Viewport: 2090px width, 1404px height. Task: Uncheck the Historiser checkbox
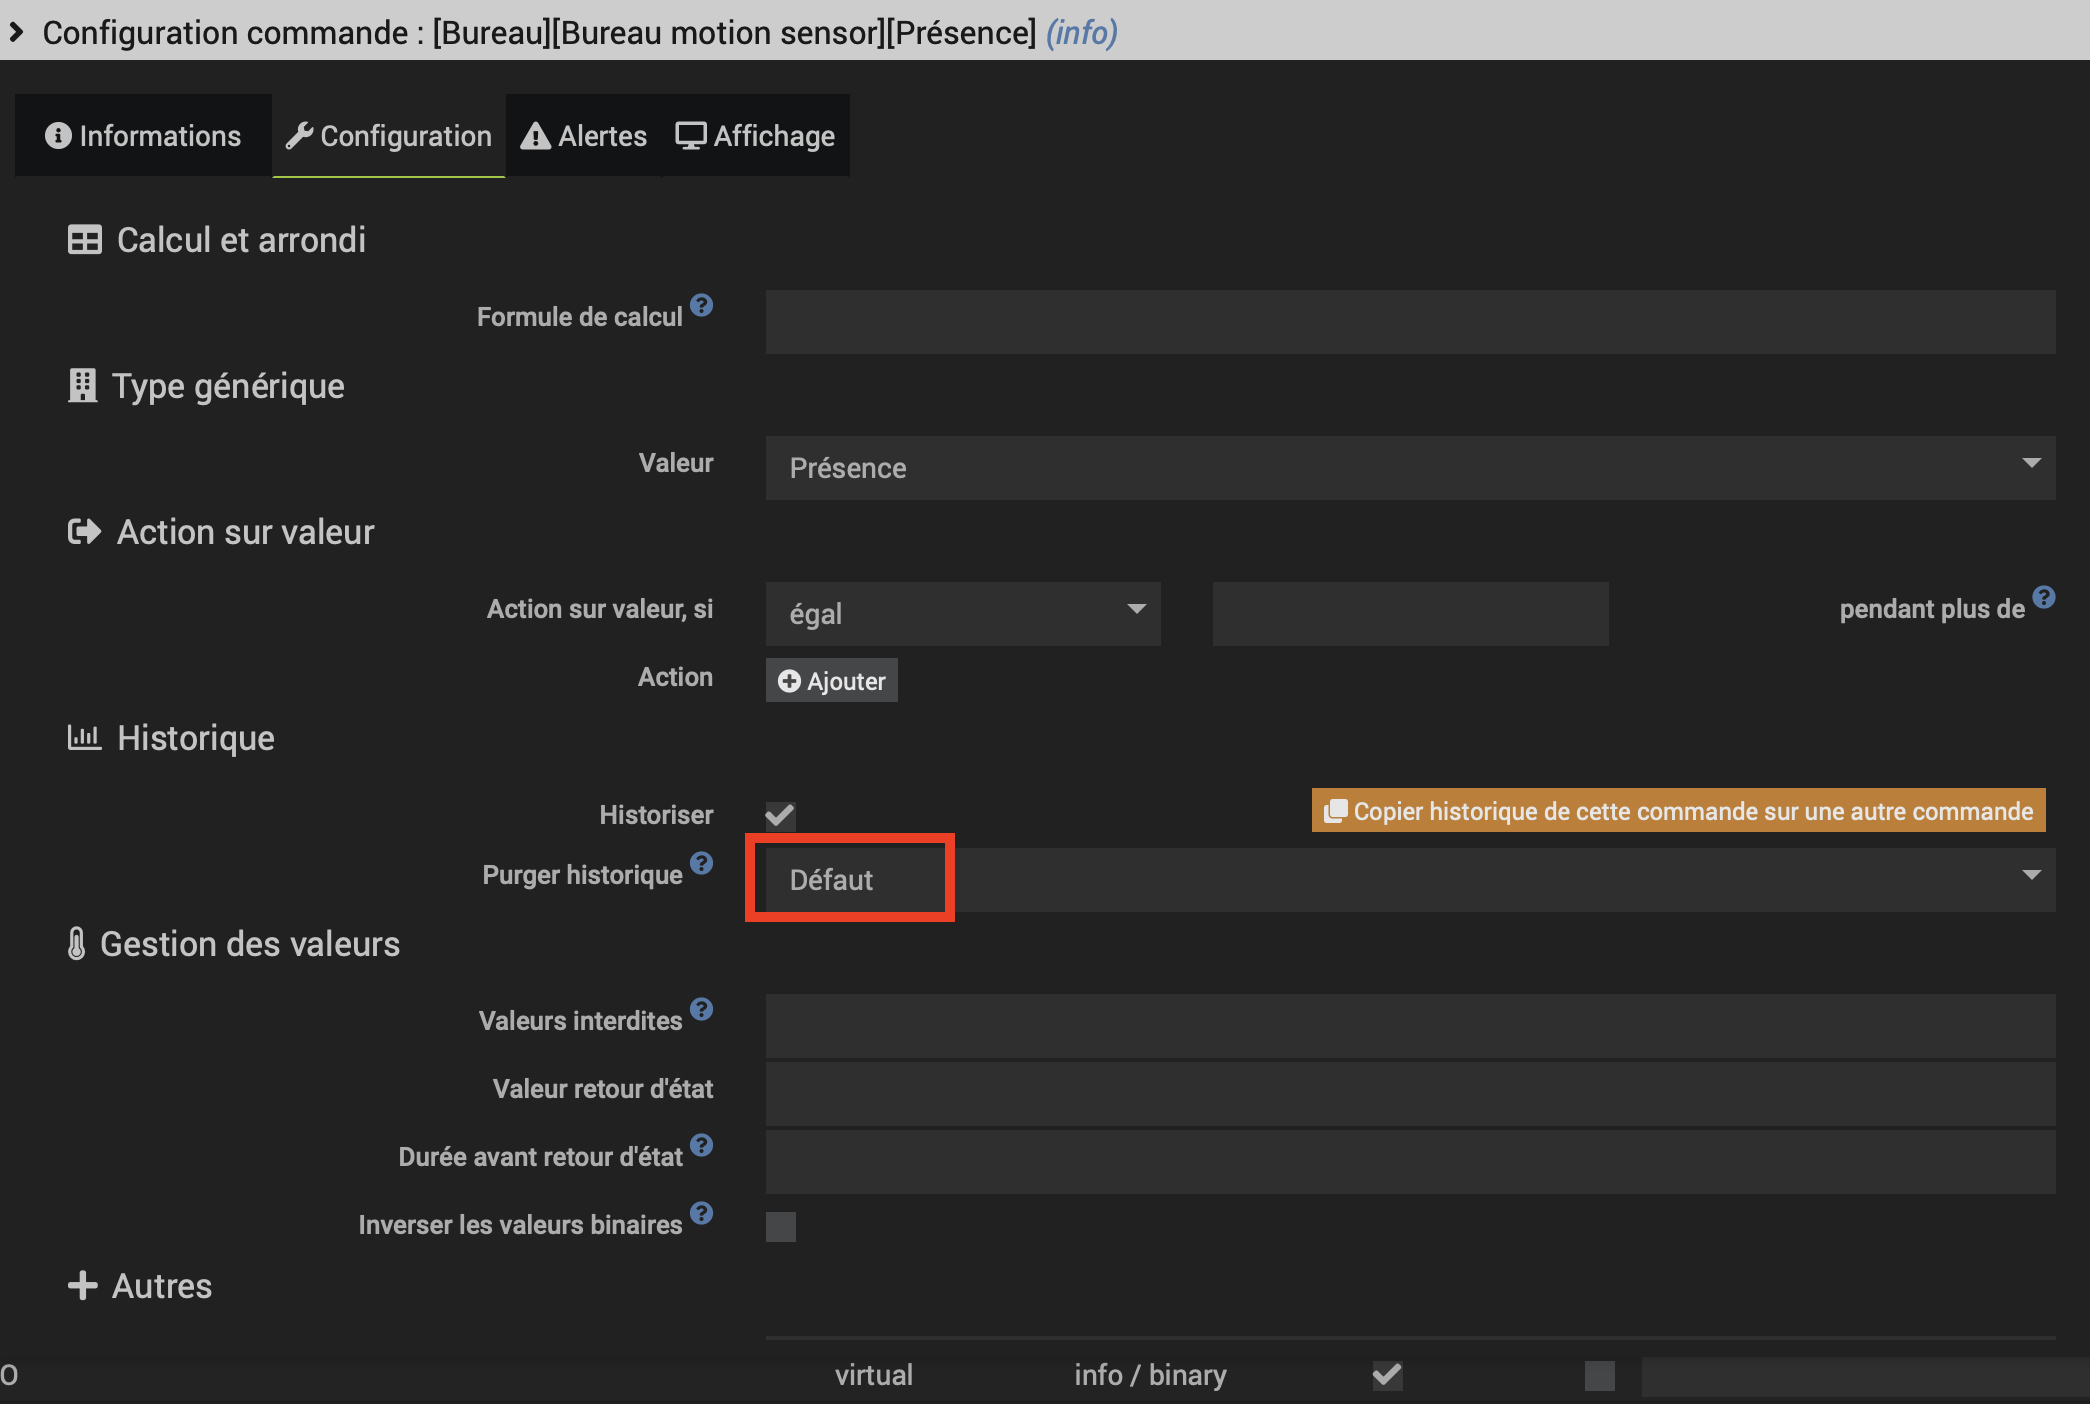click(x=780, y=815)
